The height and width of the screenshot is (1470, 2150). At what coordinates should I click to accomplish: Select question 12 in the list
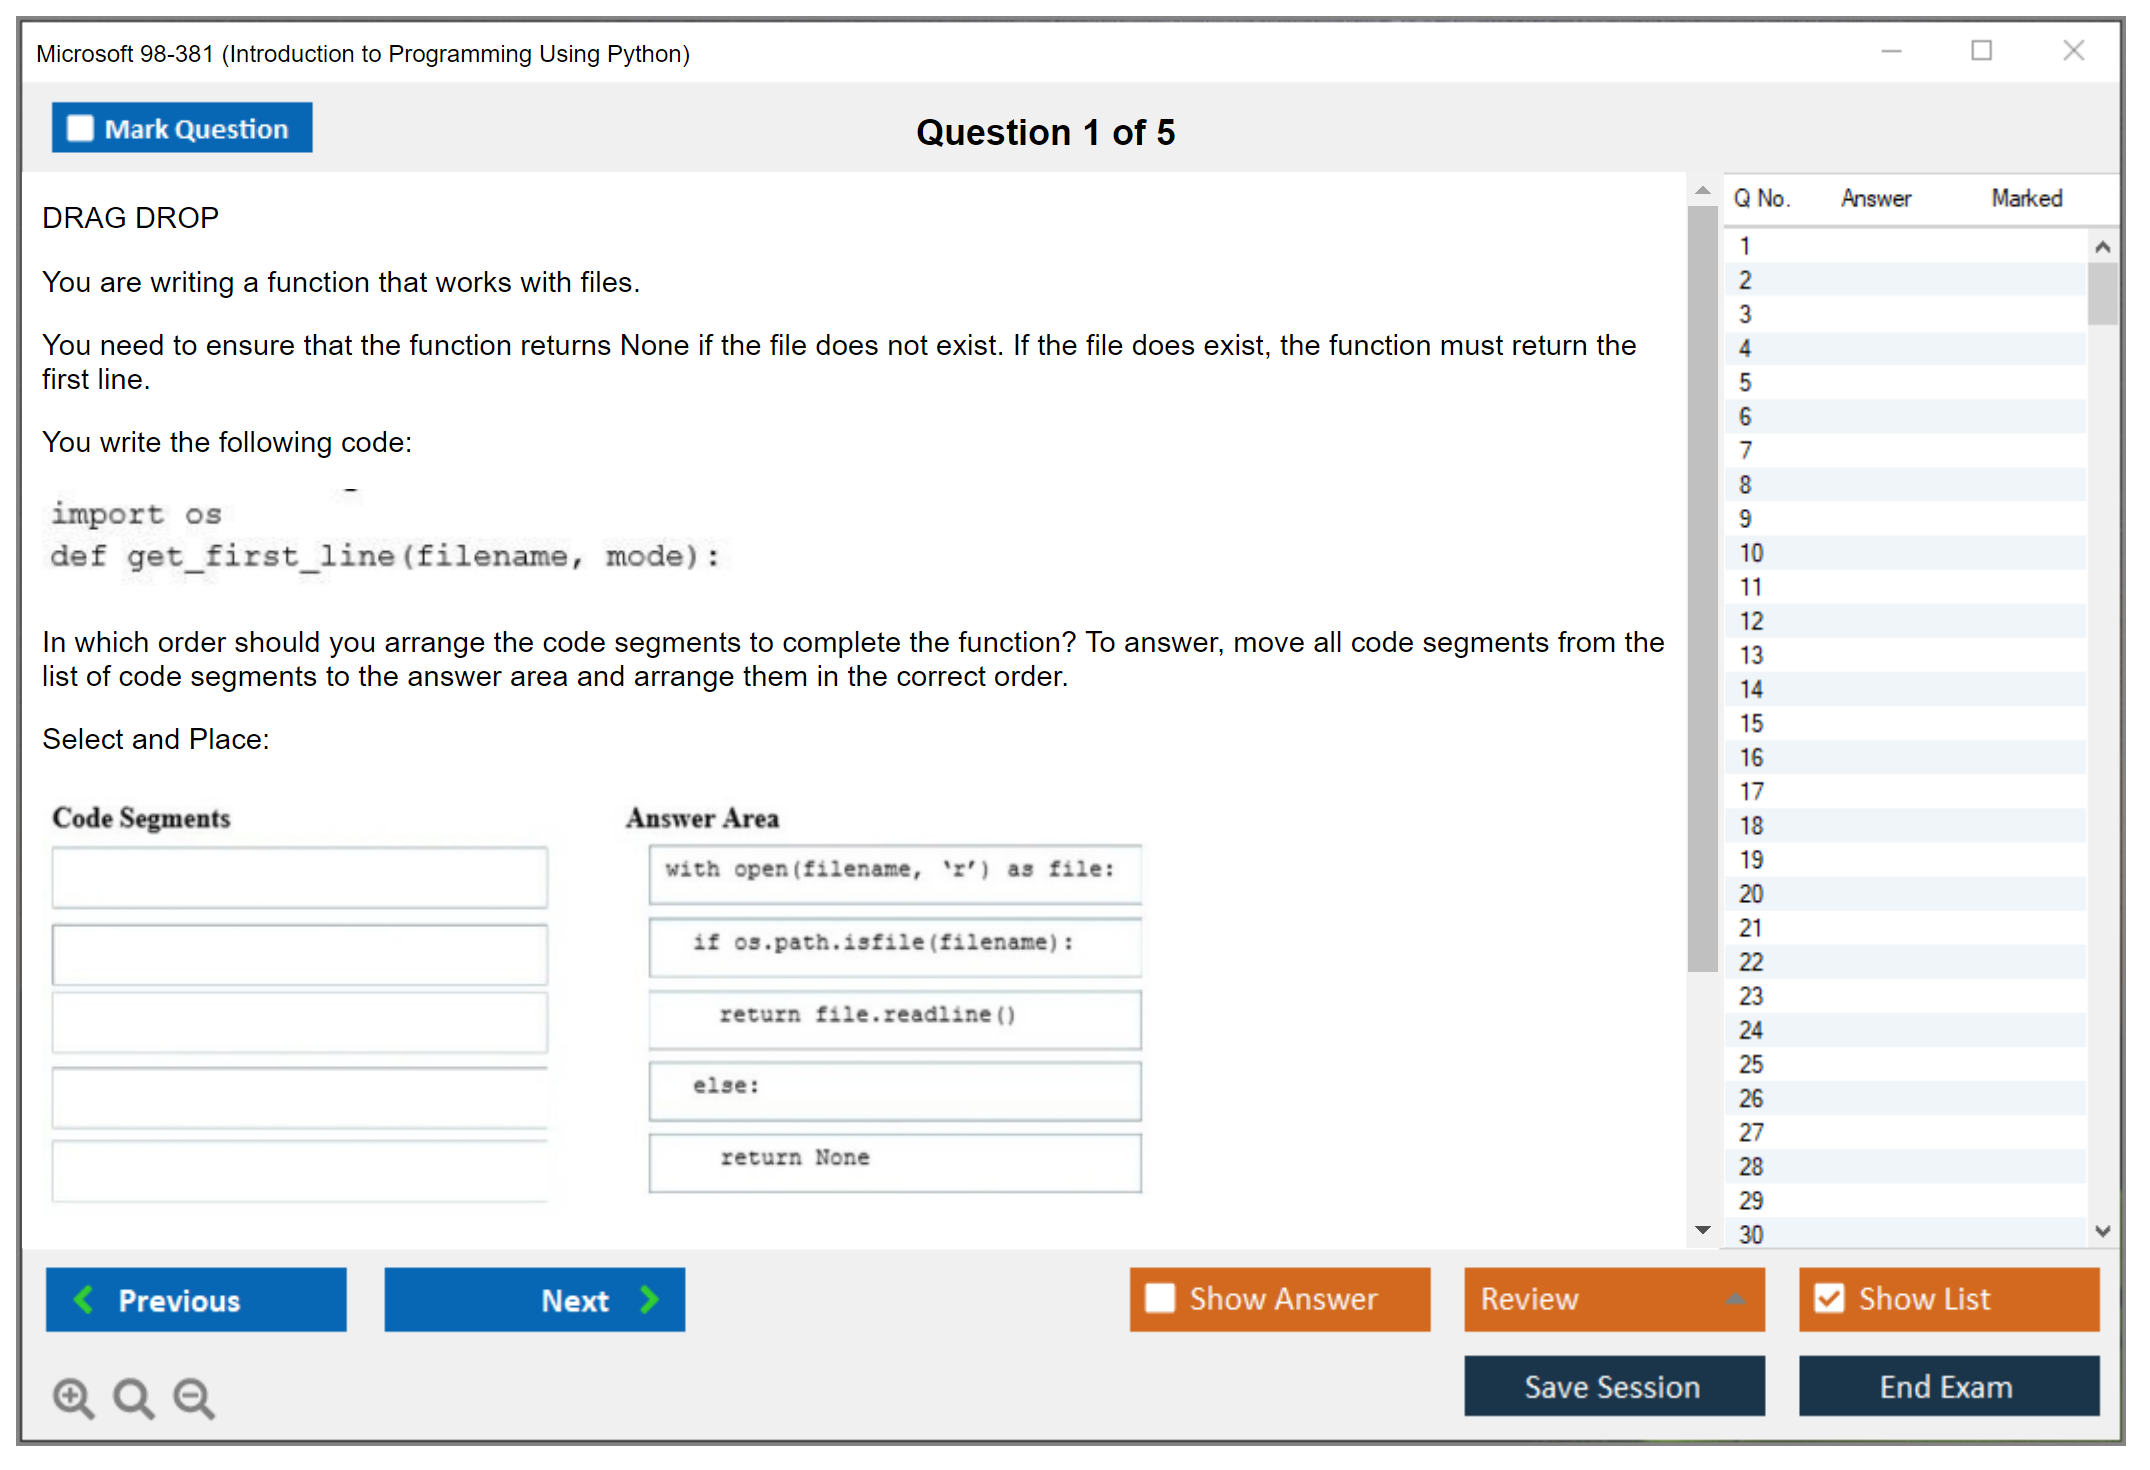pos(1751,621)
